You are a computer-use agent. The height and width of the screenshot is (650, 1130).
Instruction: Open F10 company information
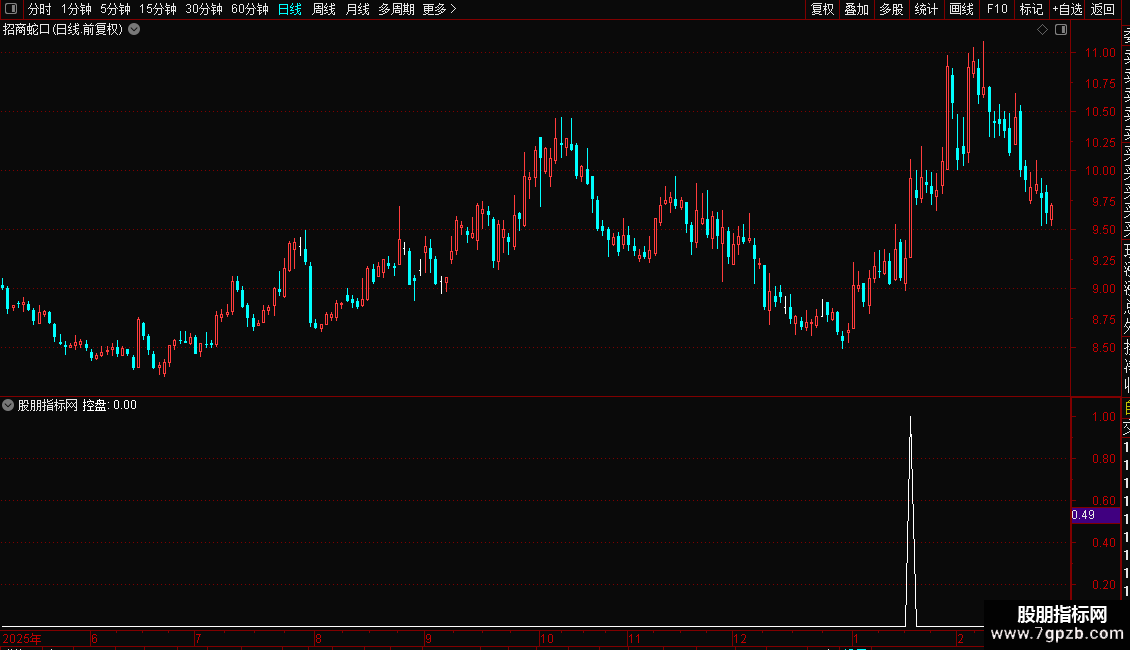(997, 9)
